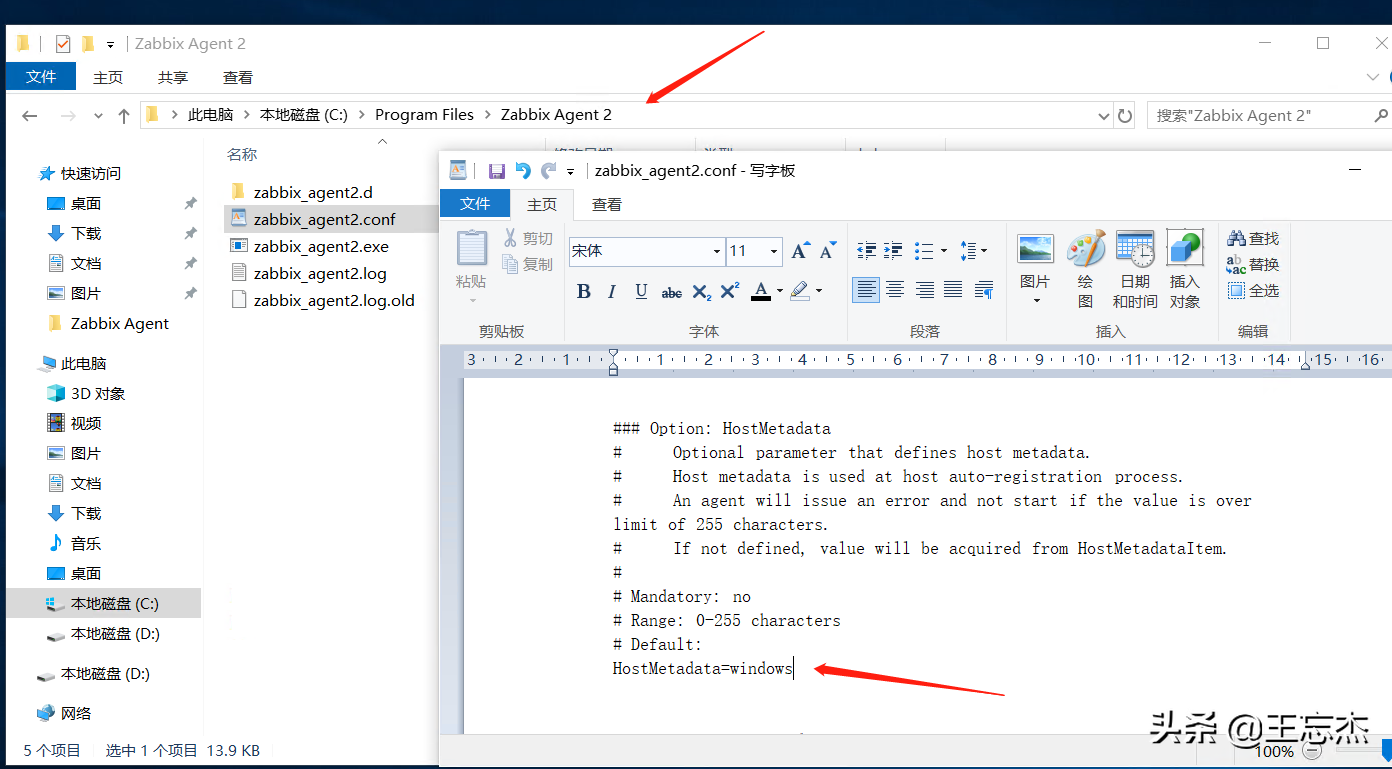1392x769 pixels.
Task: Justify paragraph text
Action: click(953, 290)
